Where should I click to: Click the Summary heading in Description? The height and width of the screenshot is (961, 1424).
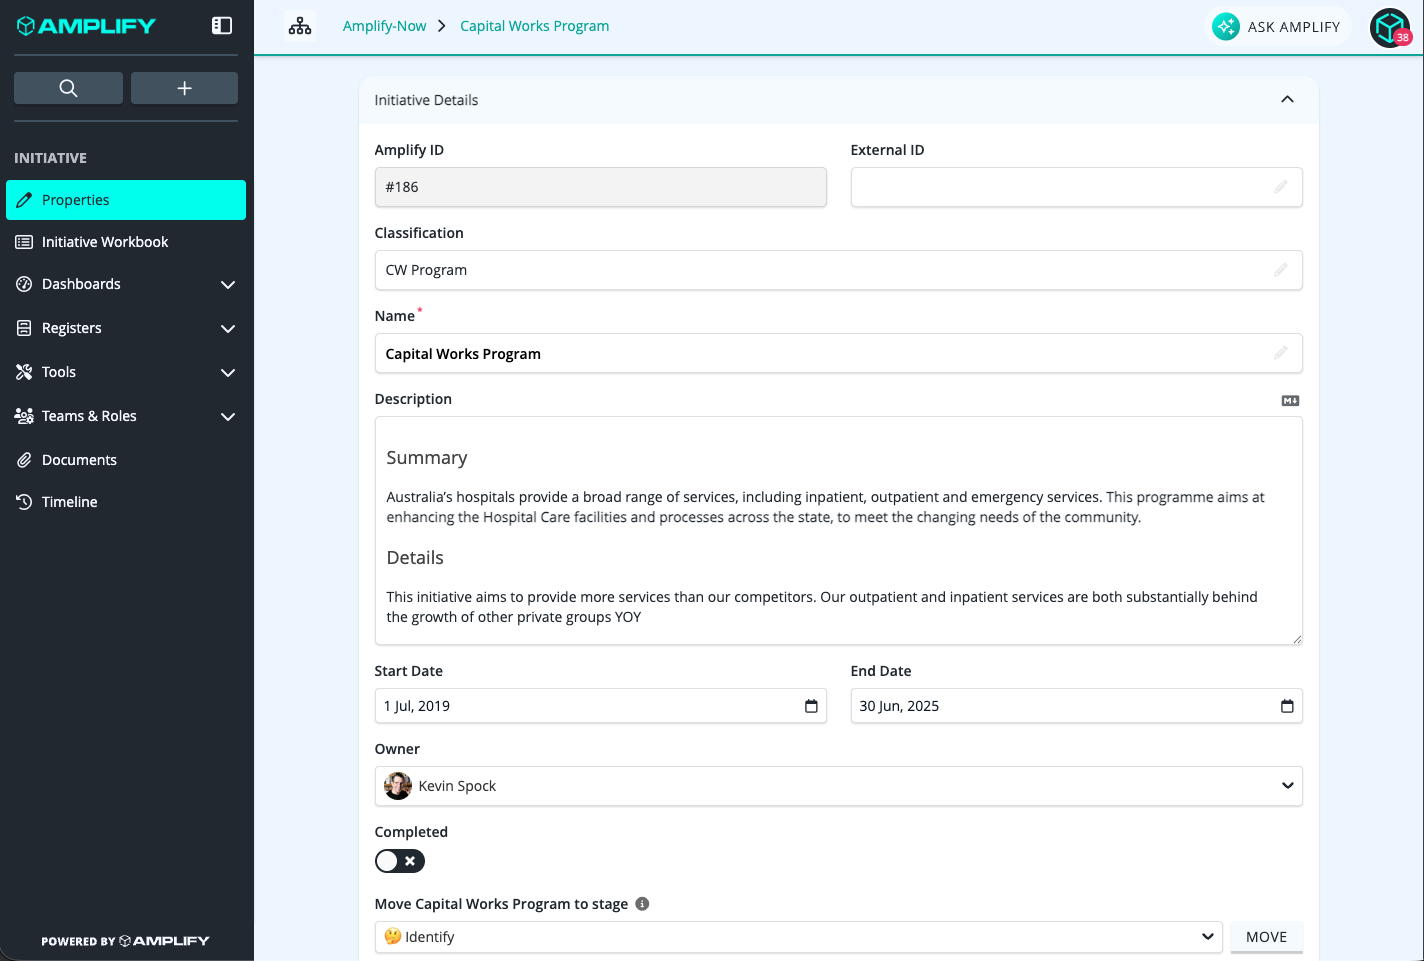pyautogui.click(x=427, y=458)
